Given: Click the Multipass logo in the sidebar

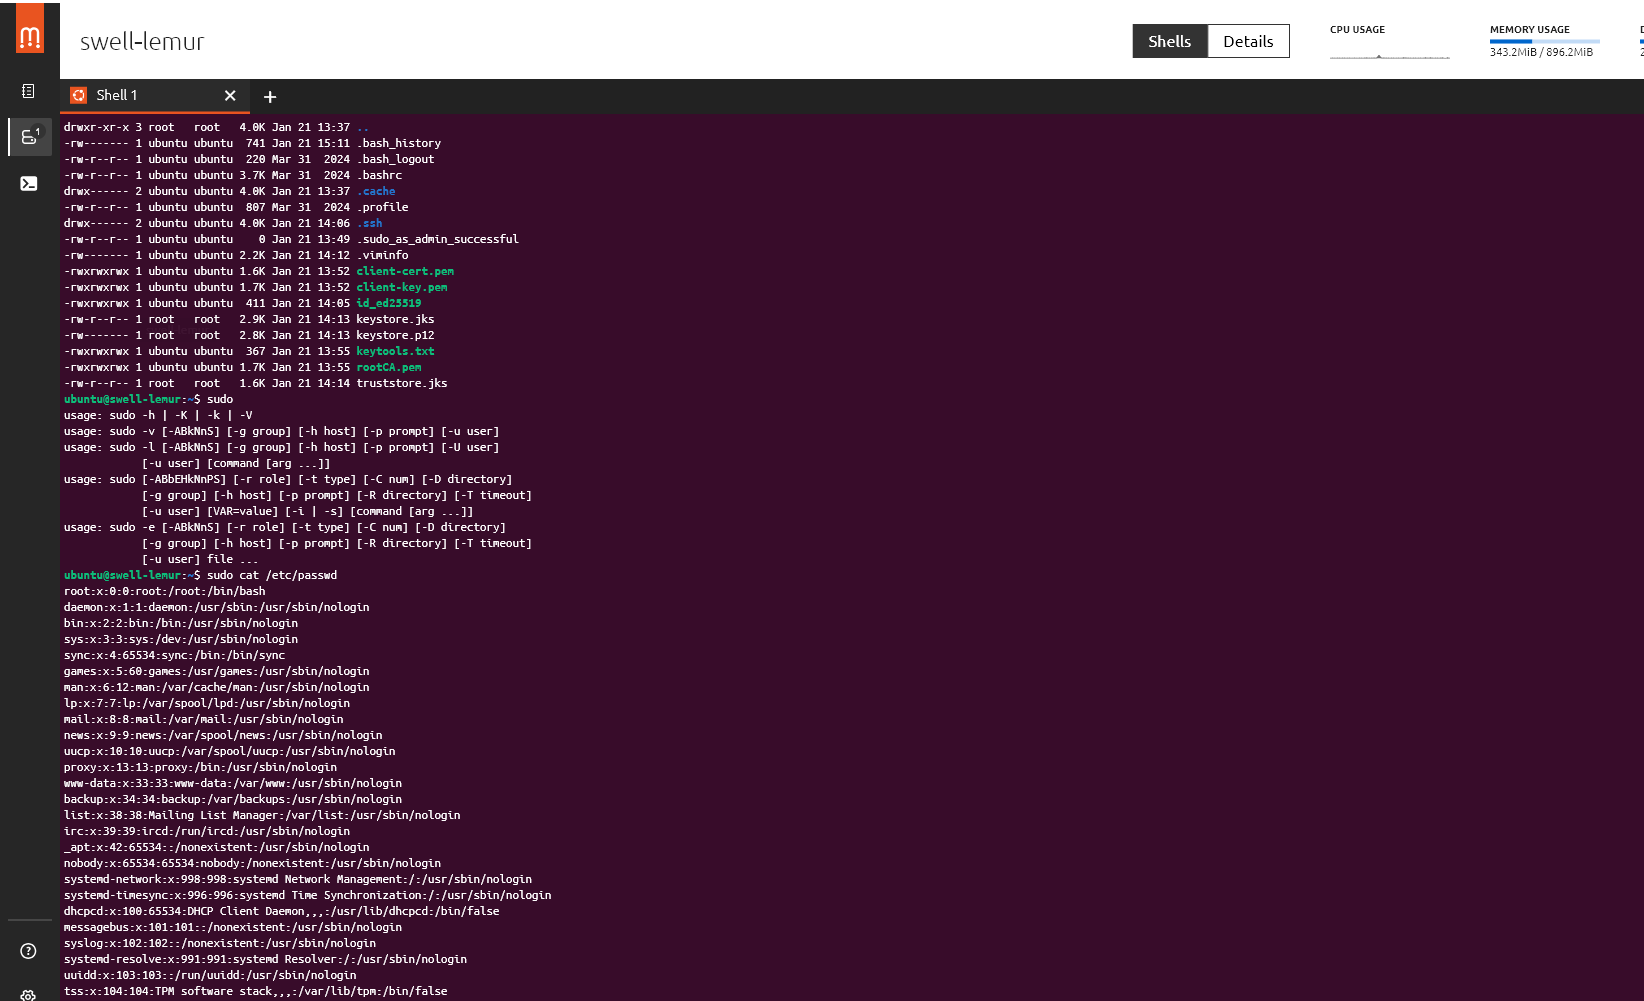Looking at the screenshot, I should point(30,29).
